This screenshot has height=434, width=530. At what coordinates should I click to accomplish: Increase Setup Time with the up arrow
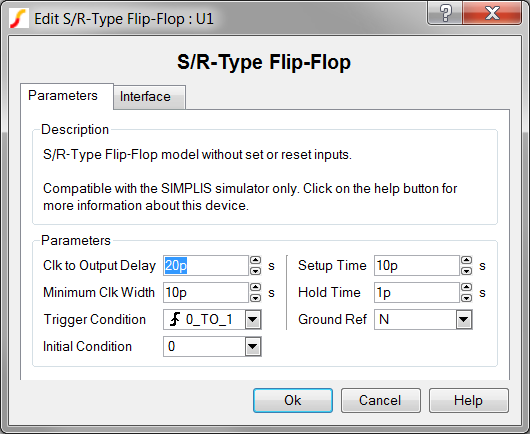point(466,260)
